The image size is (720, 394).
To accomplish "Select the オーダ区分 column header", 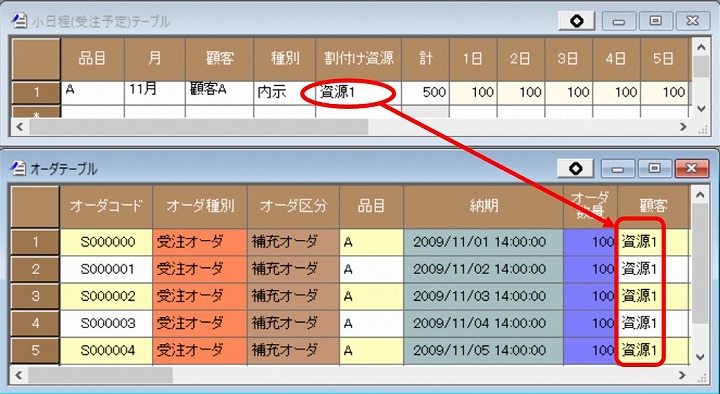I will tap(293, 207).
